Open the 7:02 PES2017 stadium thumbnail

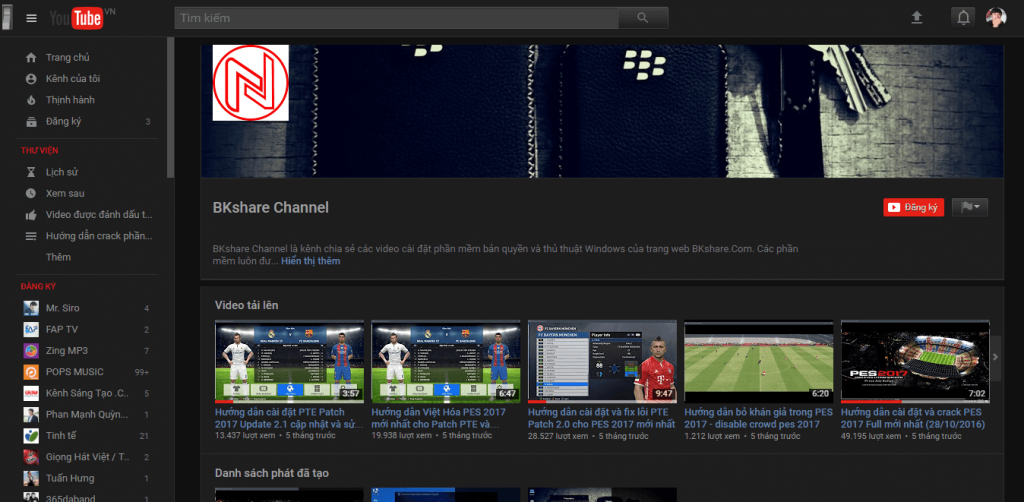[915, 362]
